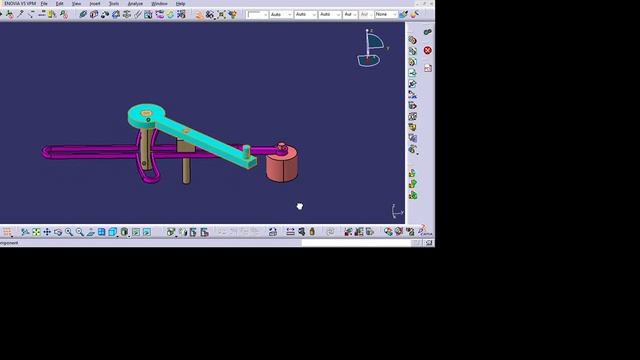This screenshot has width=640, height=360.
Task: Click the axis triad in the viewport's bottom right corner
Action: coord(397,211)
